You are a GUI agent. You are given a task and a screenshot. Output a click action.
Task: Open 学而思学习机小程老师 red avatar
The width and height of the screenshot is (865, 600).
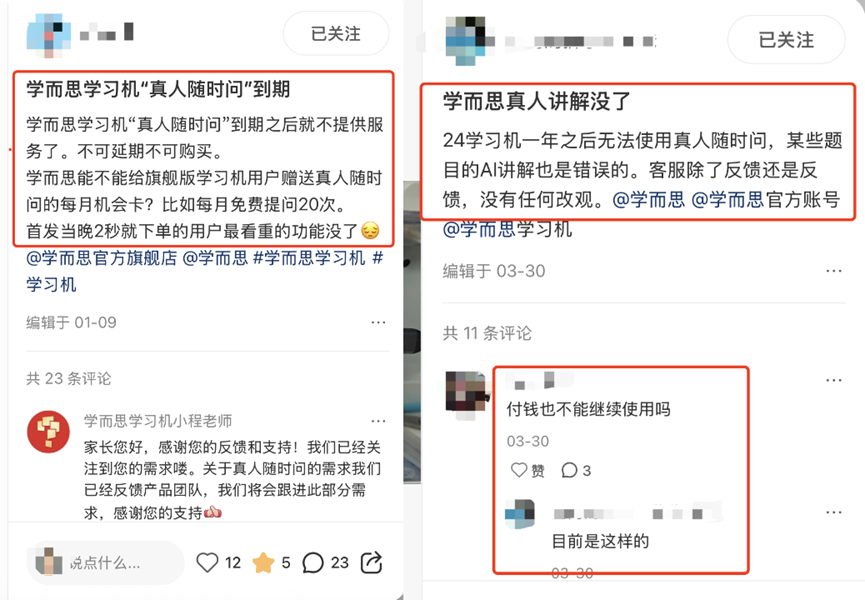pos(49,432)
